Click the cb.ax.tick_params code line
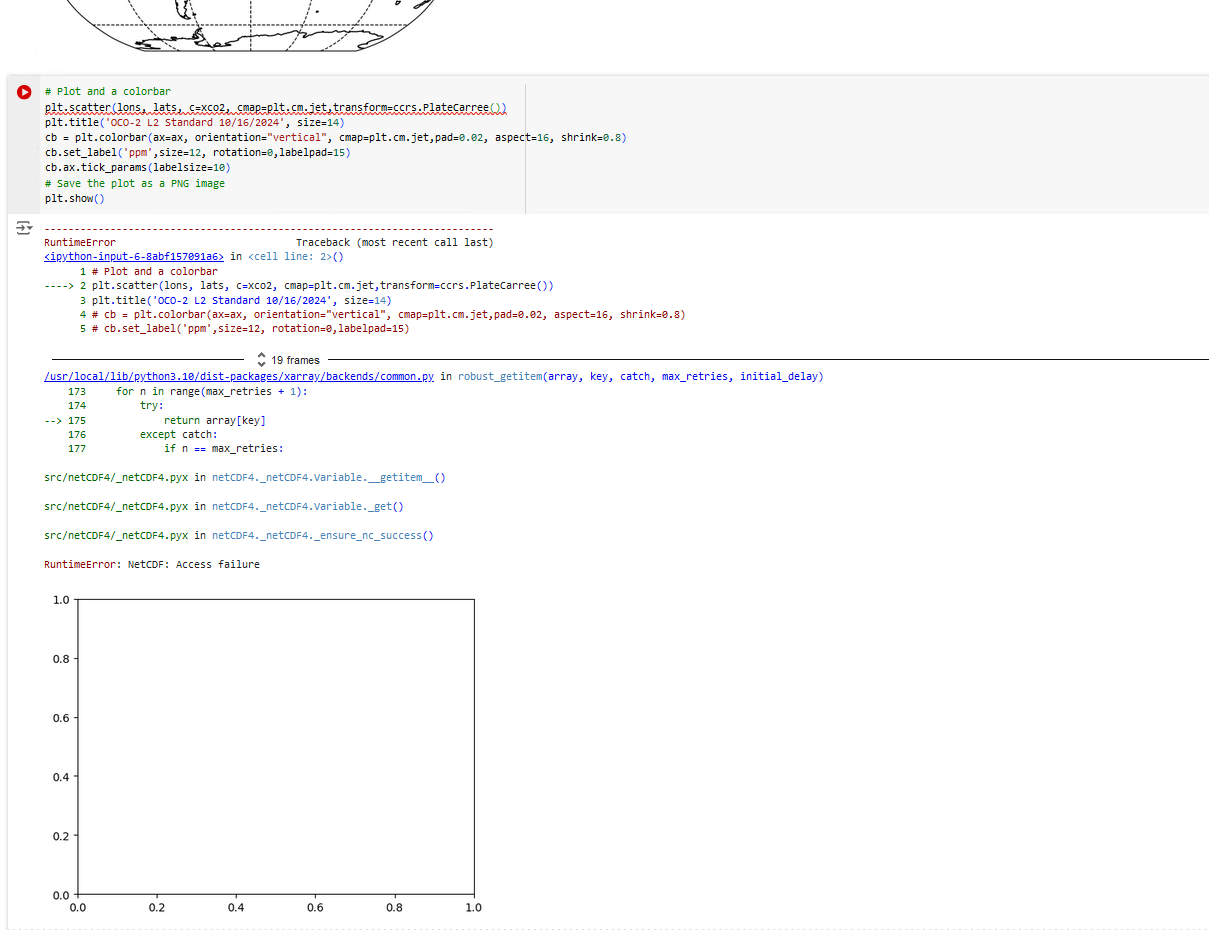This screenshot has width=1209, height=930. pyautogui.click(x=138, y=168)
